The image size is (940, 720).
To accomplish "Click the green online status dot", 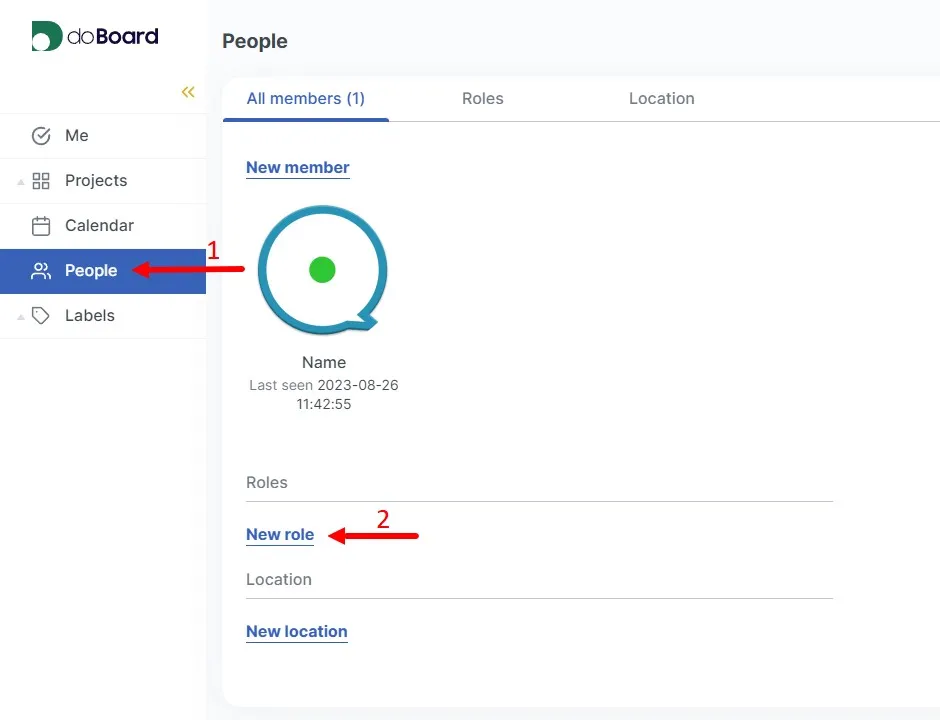I will pos(322,269).
